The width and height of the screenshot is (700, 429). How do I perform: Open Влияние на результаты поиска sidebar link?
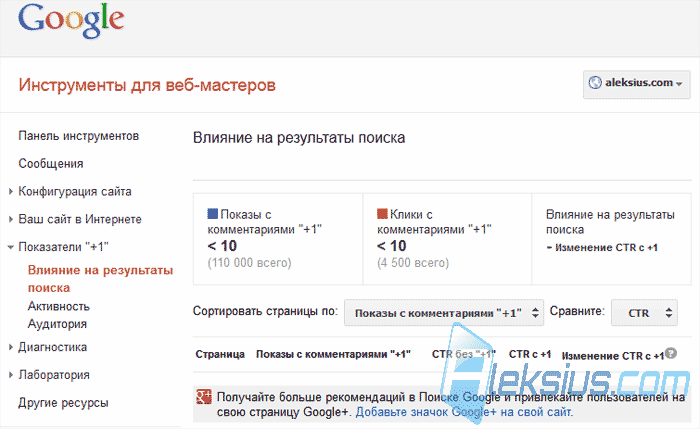tap(100, 279)
